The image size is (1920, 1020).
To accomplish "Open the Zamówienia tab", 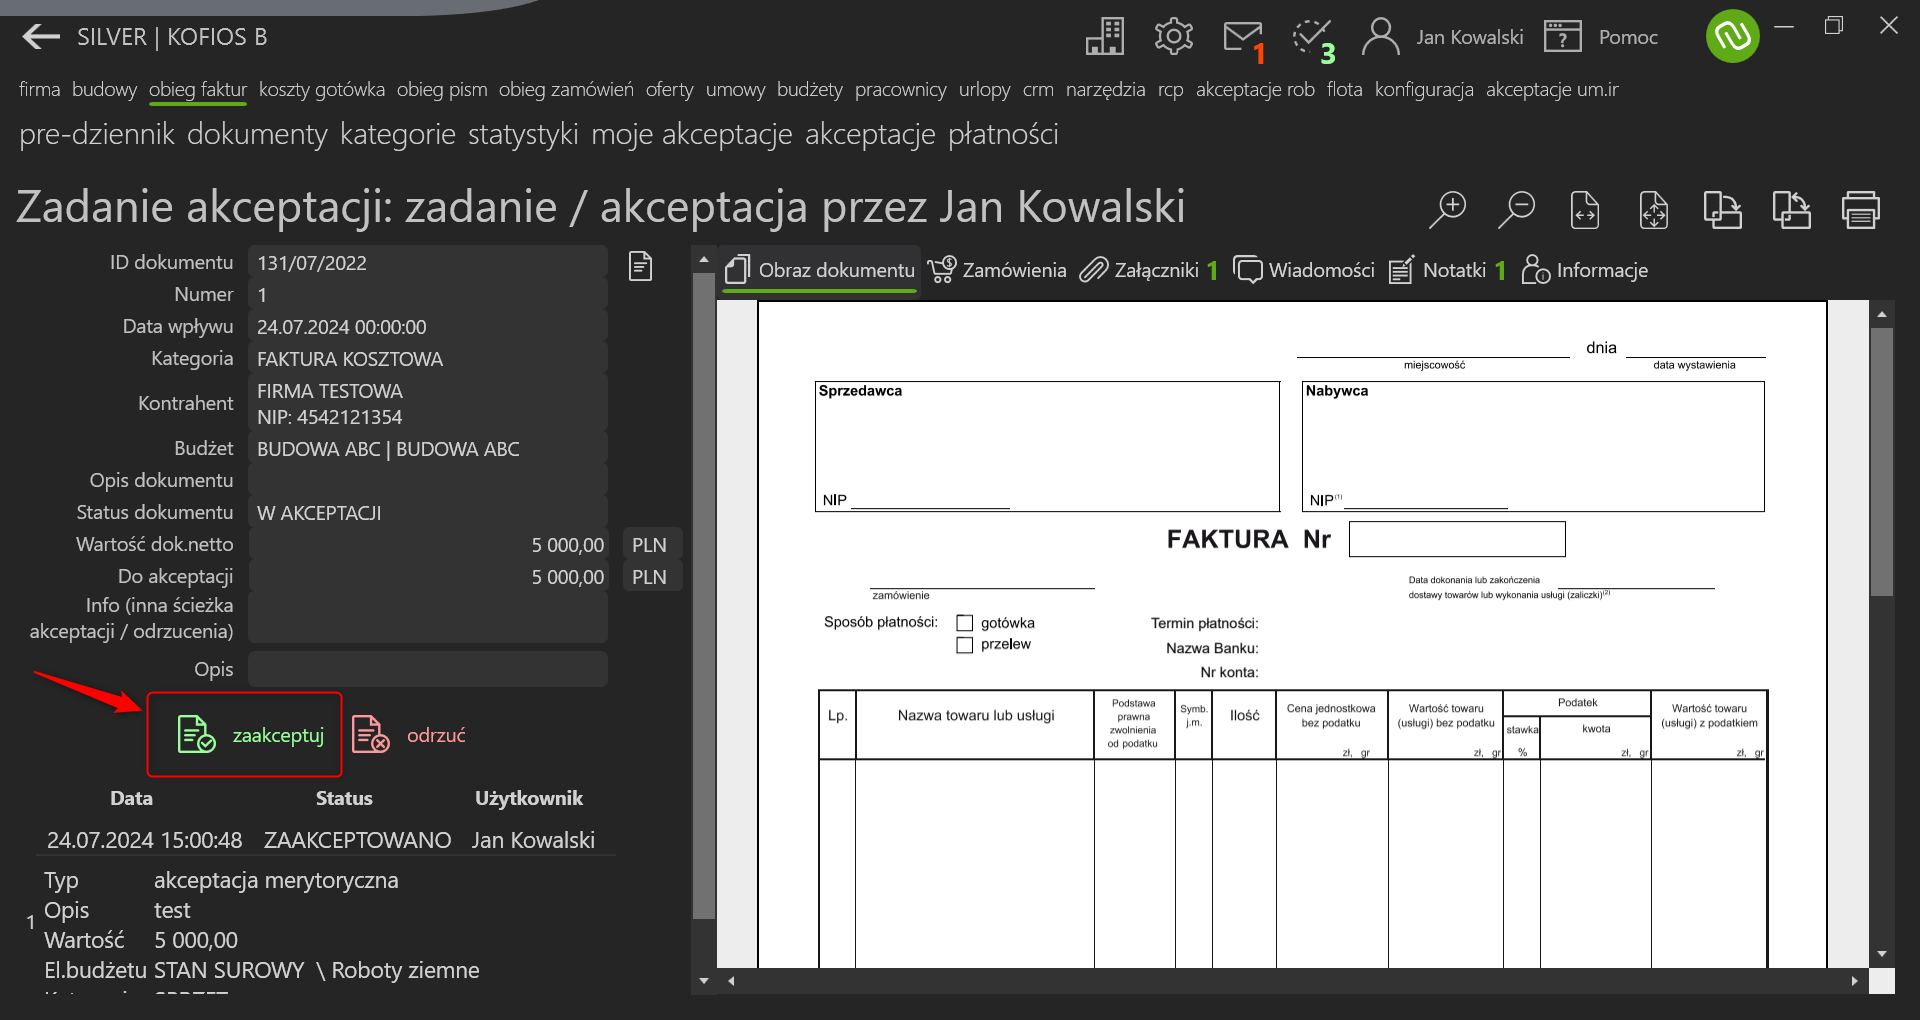I will coord(997,270).
